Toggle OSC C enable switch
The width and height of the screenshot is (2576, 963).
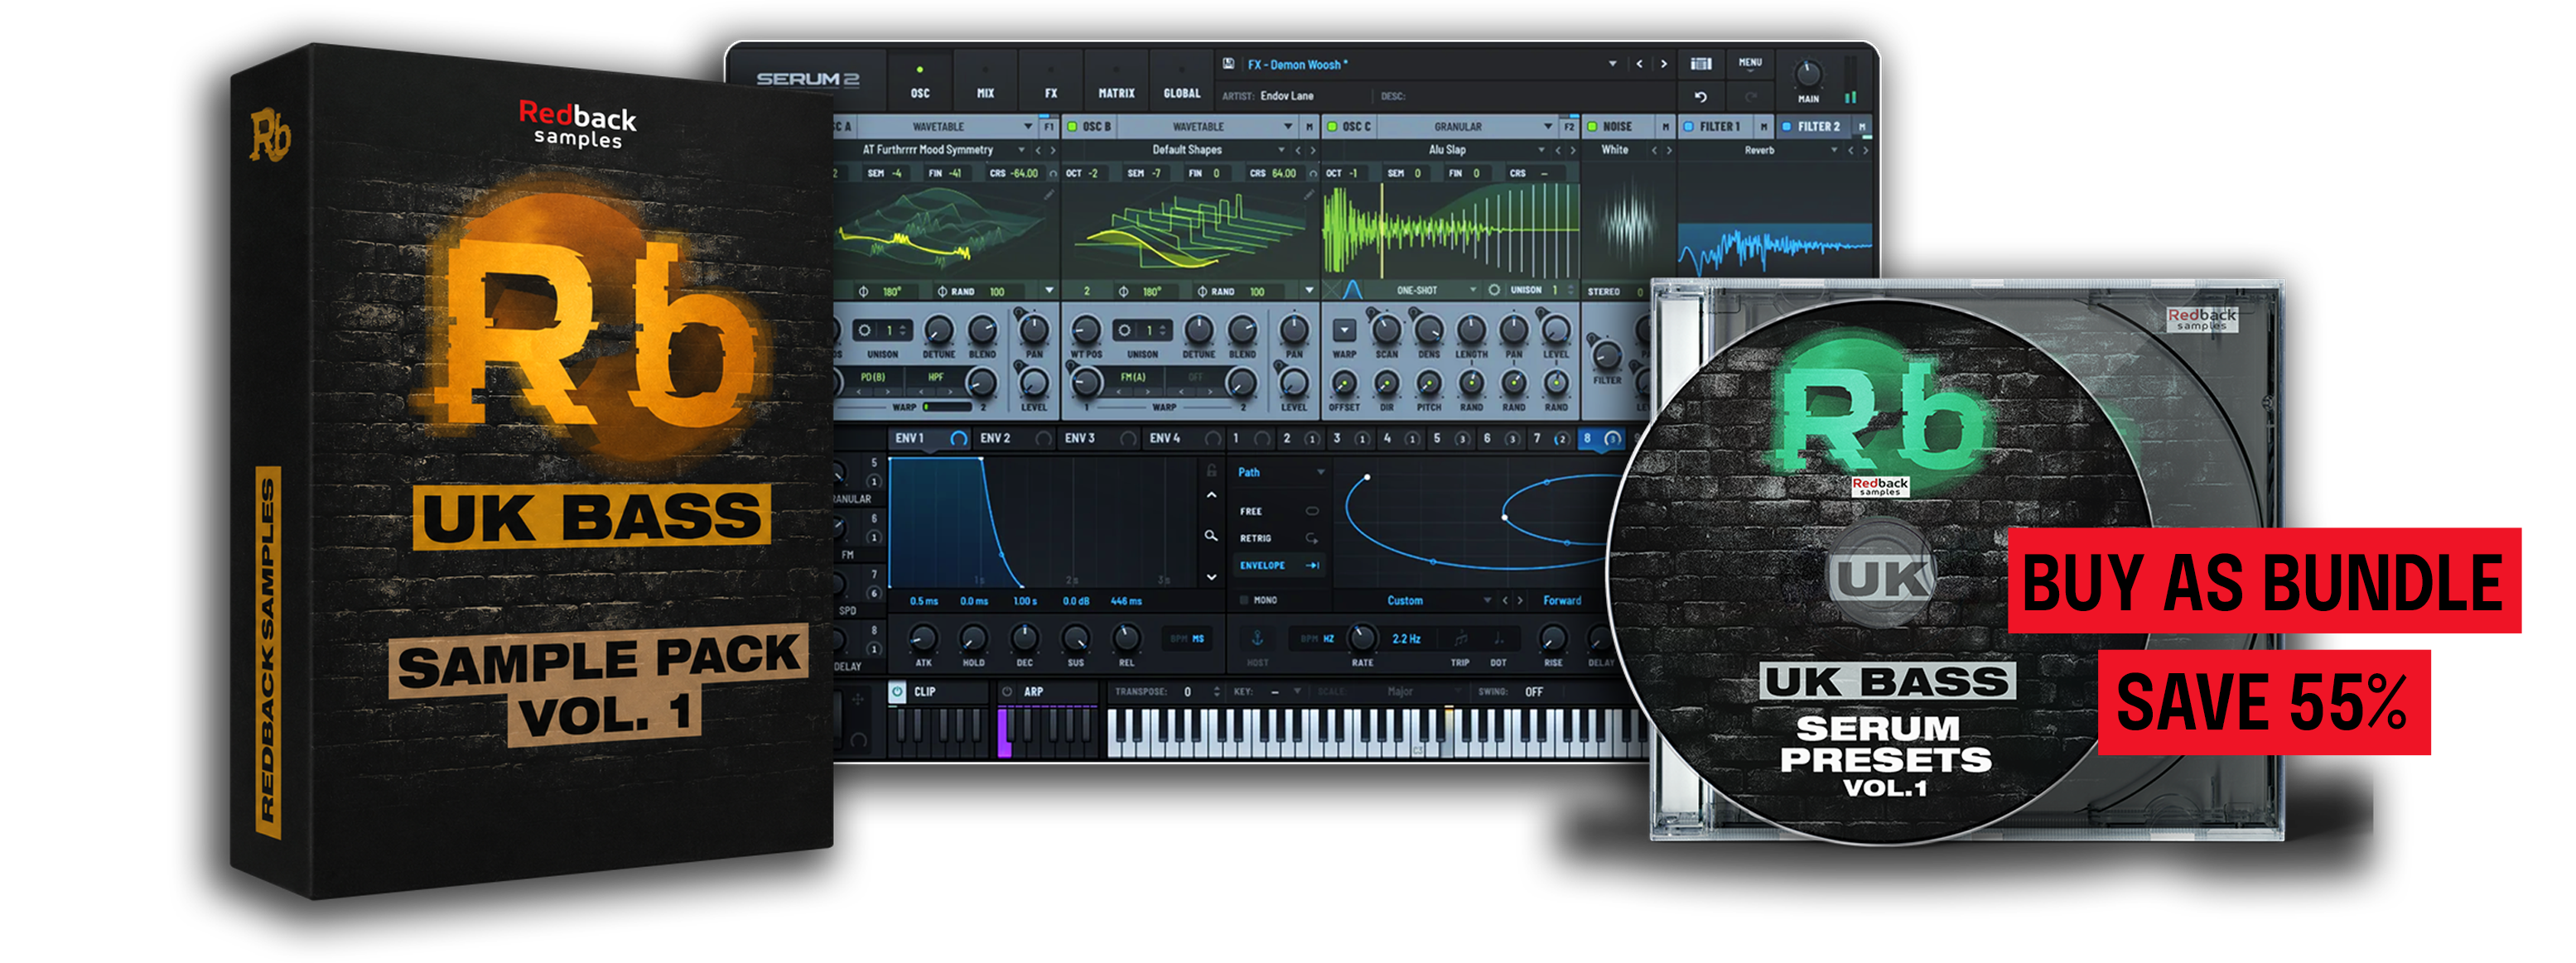point(1332,127)
